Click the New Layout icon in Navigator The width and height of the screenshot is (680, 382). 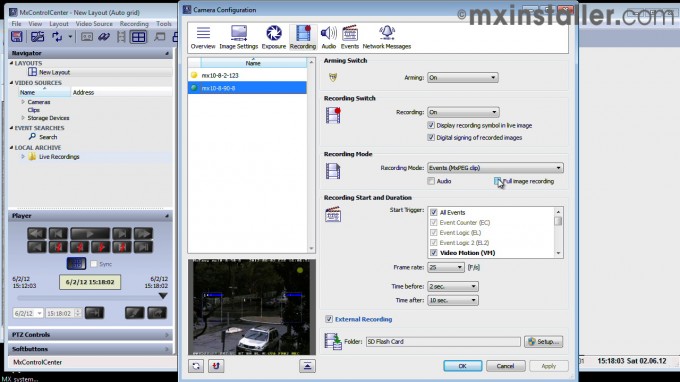click(32, 72)
